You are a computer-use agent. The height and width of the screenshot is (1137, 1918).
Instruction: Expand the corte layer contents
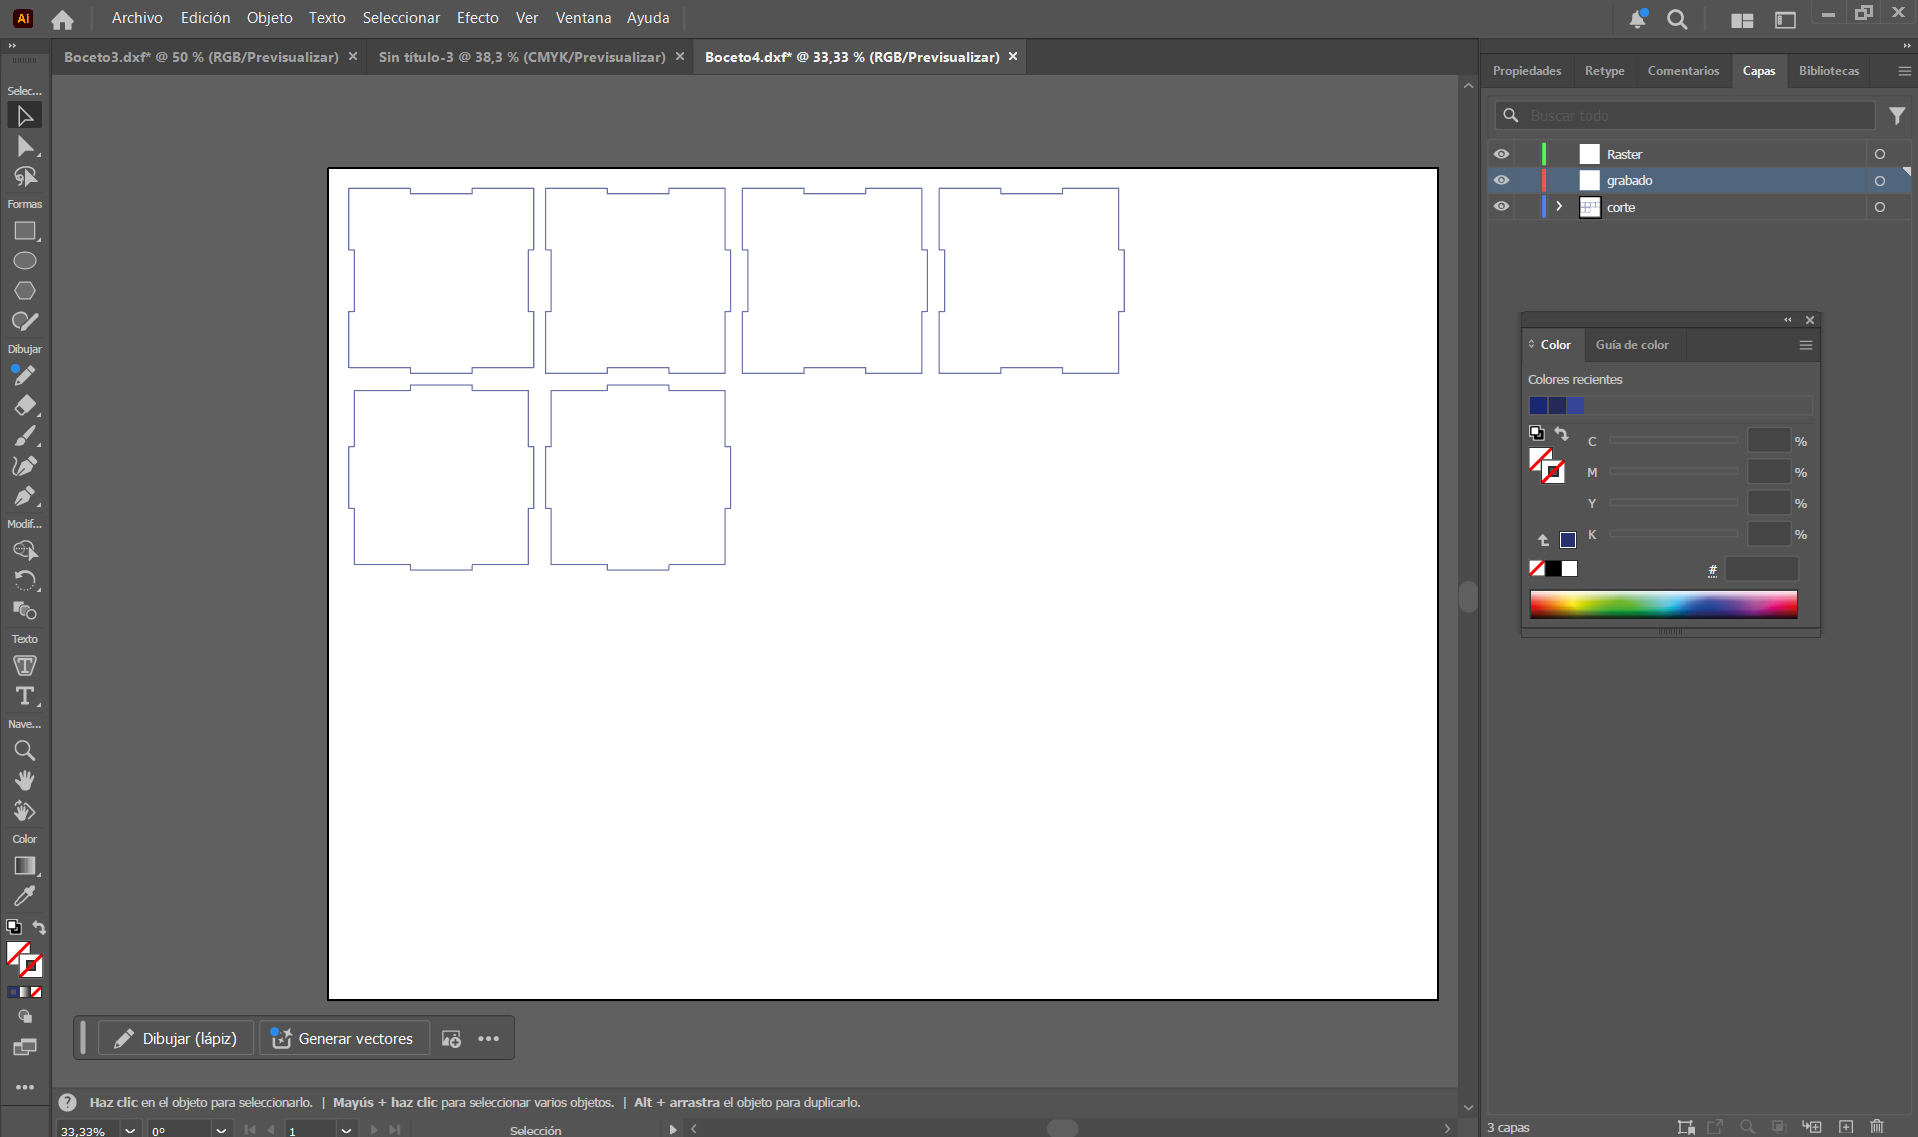tap(1558, 207)
